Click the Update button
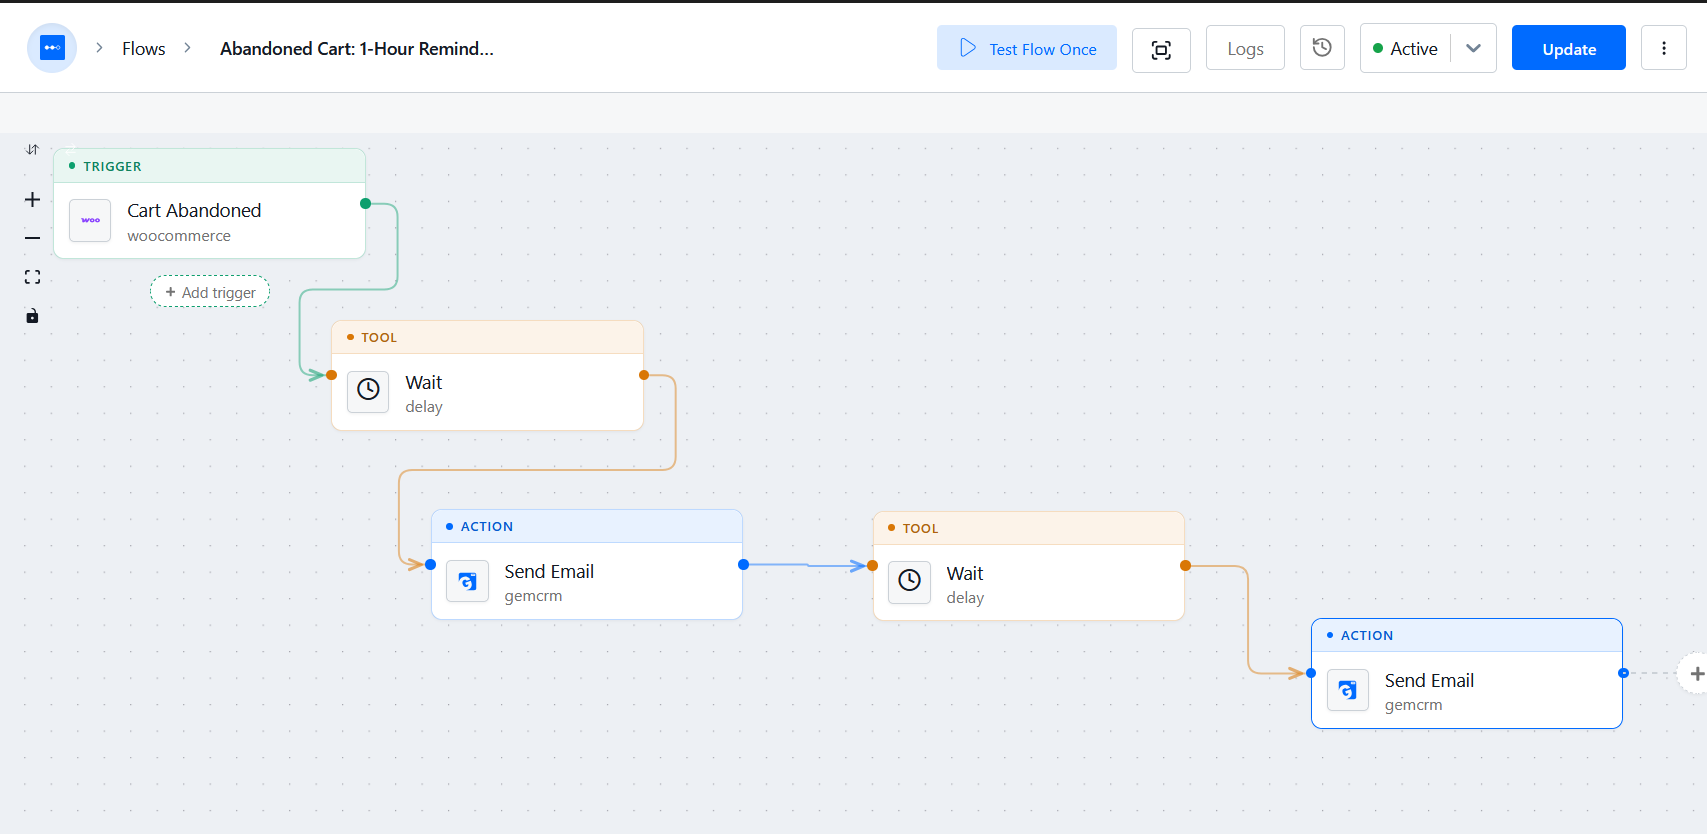Screen dimensions: 1707x834 click(x=1568, y=48)
